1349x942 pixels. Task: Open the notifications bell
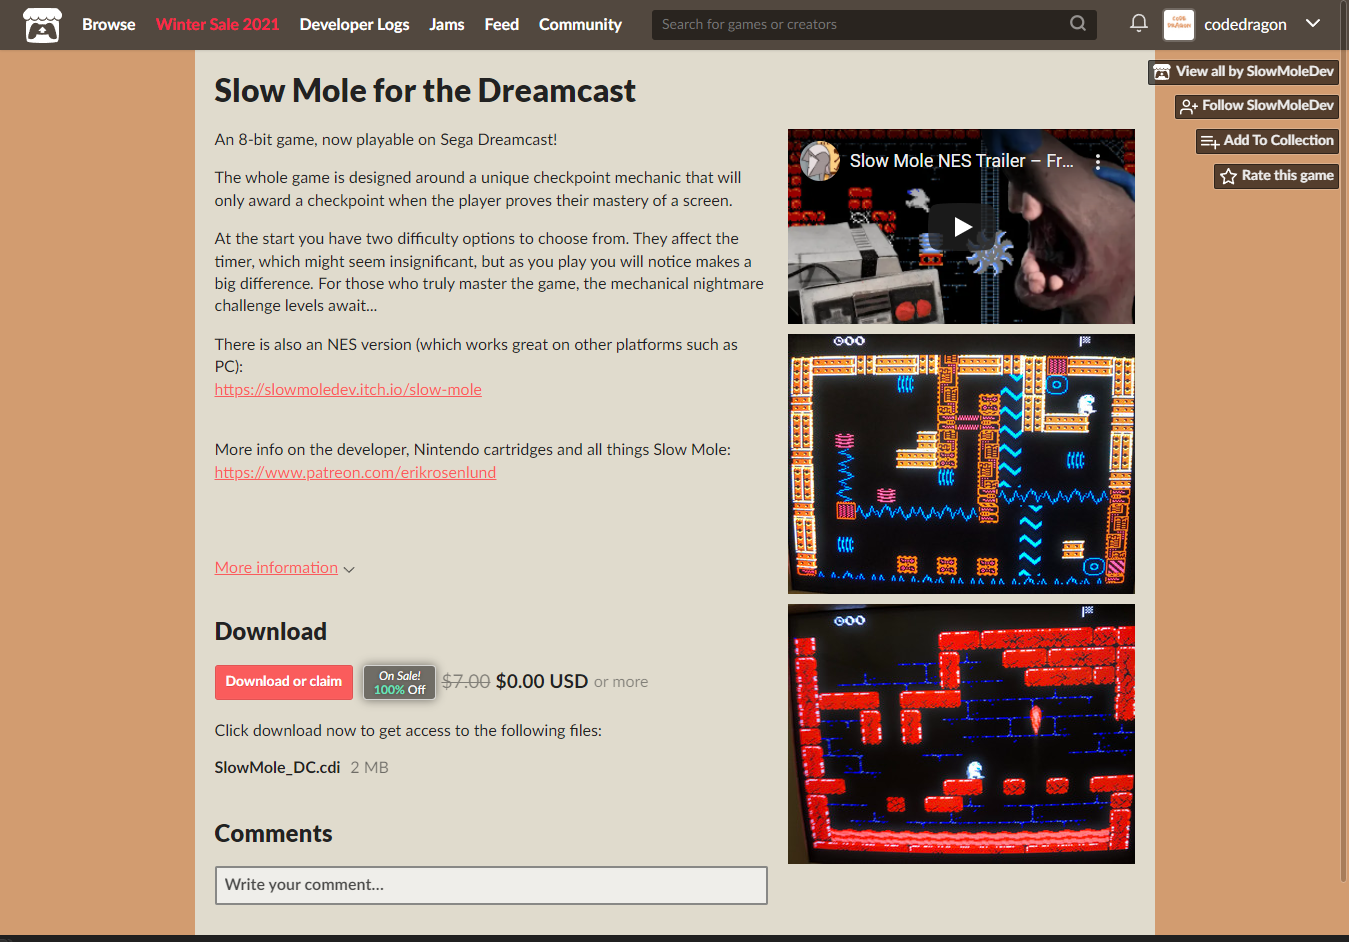1138,23
